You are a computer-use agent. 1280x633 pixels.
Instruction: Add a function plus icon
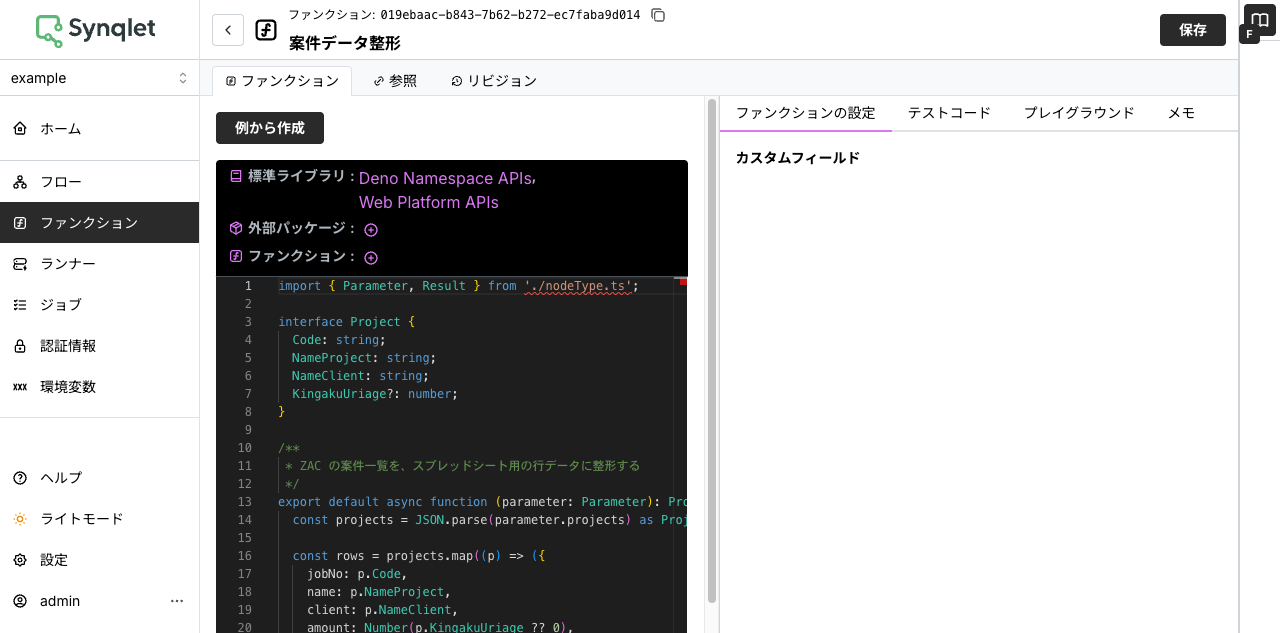coord(371,258)
